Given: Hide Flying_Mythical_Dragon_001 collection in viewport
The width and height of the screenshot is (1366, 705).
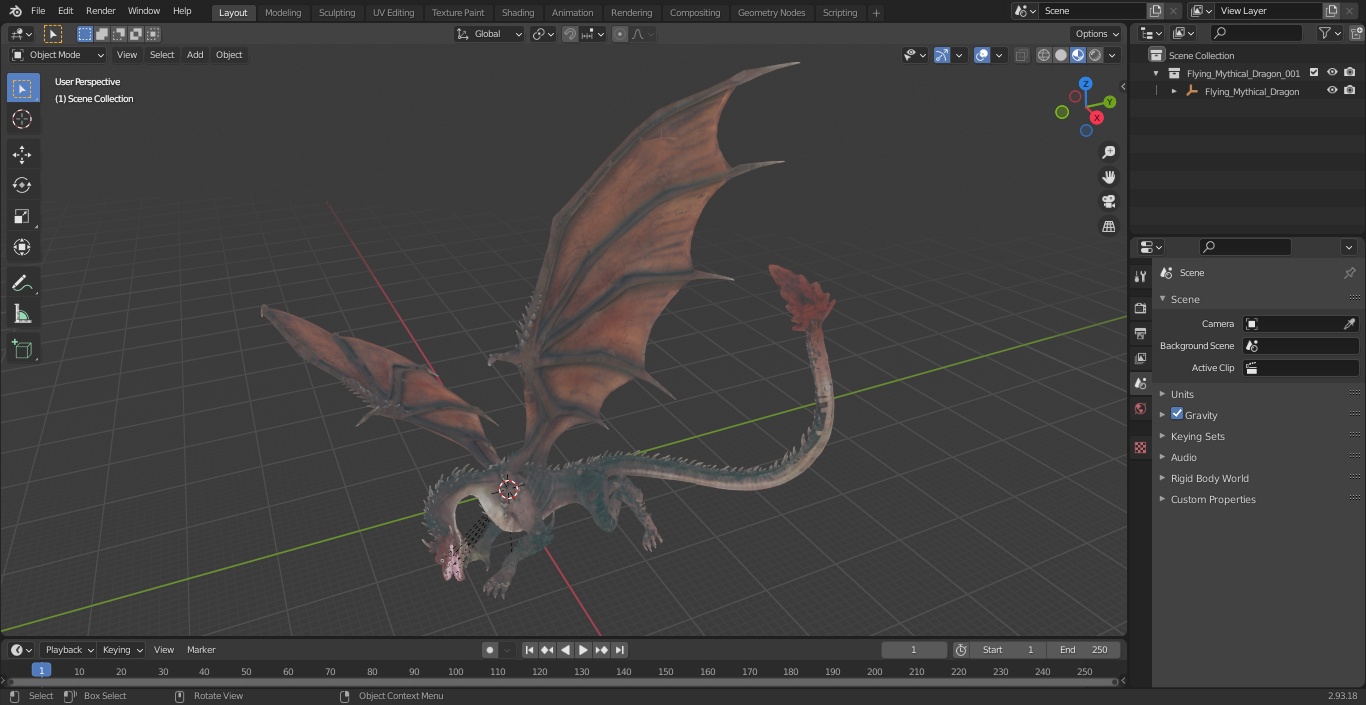Looking at the screenshot, I should click(1332, 73).
